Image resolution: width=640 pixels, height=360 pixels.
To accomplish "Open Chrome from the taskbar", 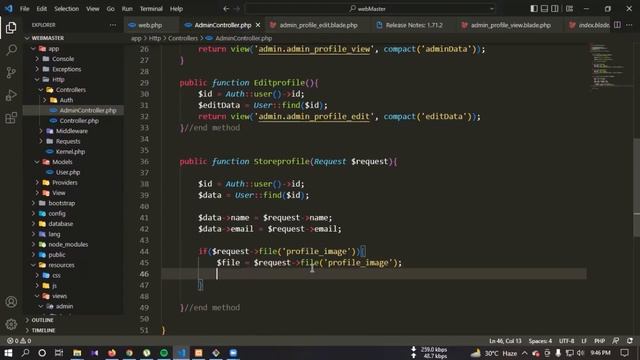I will point(129,353).
